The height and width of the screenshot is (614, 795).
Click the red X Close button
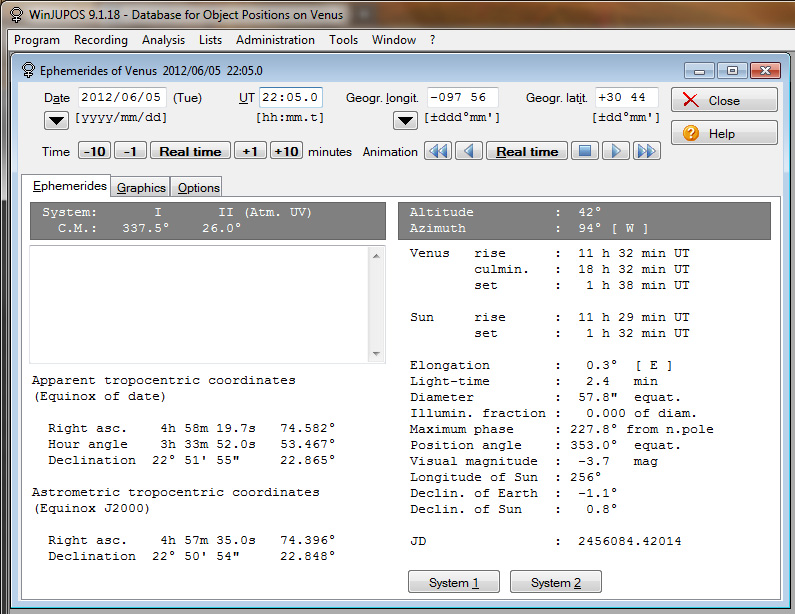click(x=724, y=100)
